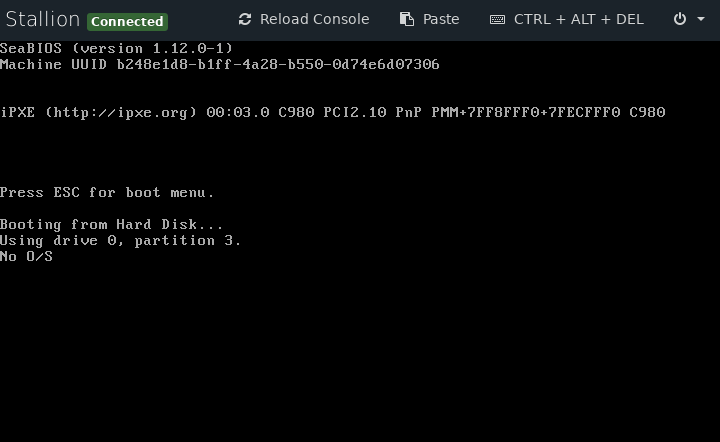
Task: Send CTRL + ALT + DEL via text label
Action: (579, 19)
